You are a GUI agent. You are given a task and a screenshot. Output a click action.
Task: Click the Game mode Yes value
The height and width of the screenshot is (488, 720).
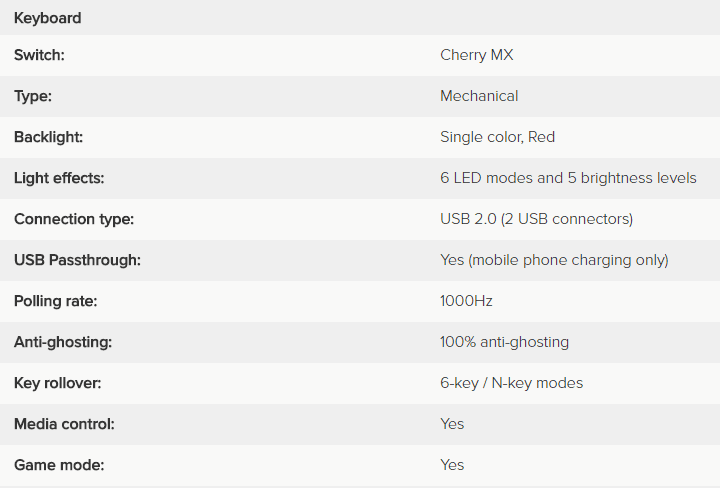coord(452,465)
